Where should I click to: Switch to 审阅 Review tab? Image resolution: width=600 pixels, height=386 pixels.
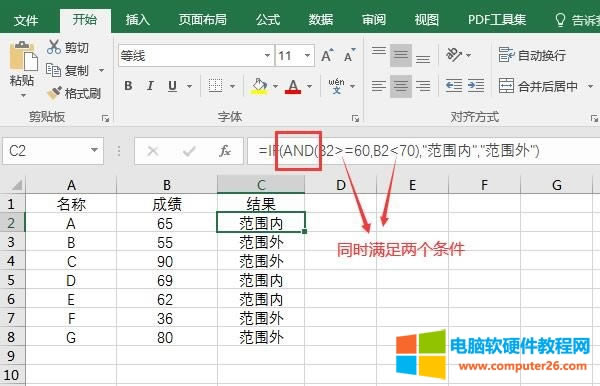(x=374, y=20)
